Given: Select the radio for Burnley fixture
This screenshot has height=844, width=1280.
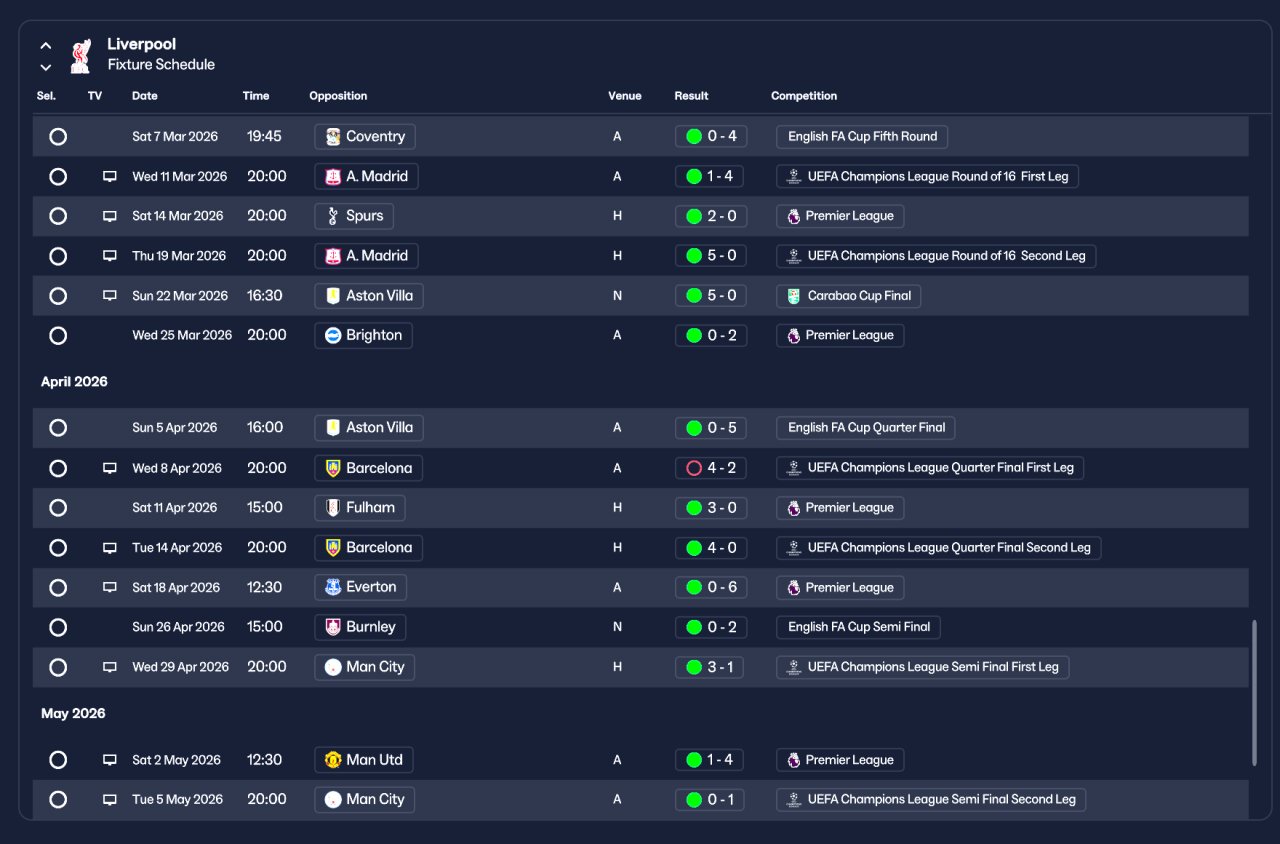Looking at the screenshot, I should click(x=58, y=627).
